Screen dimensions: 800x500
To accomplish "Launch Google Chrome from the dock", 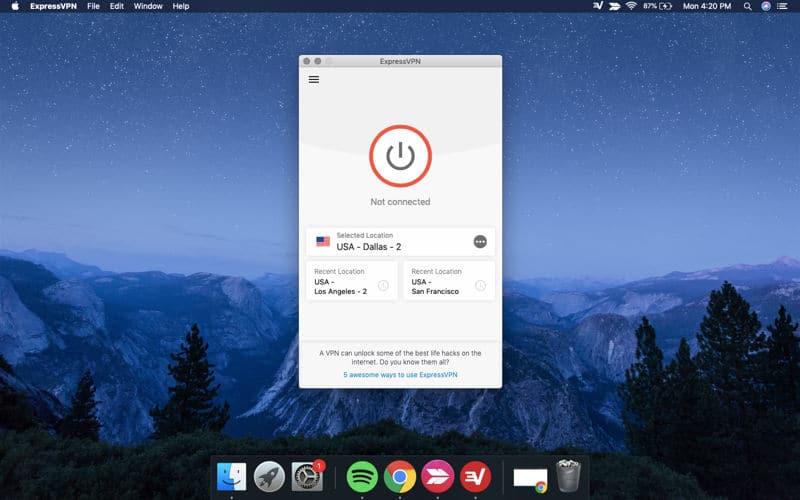I will [x=400, y=477].
